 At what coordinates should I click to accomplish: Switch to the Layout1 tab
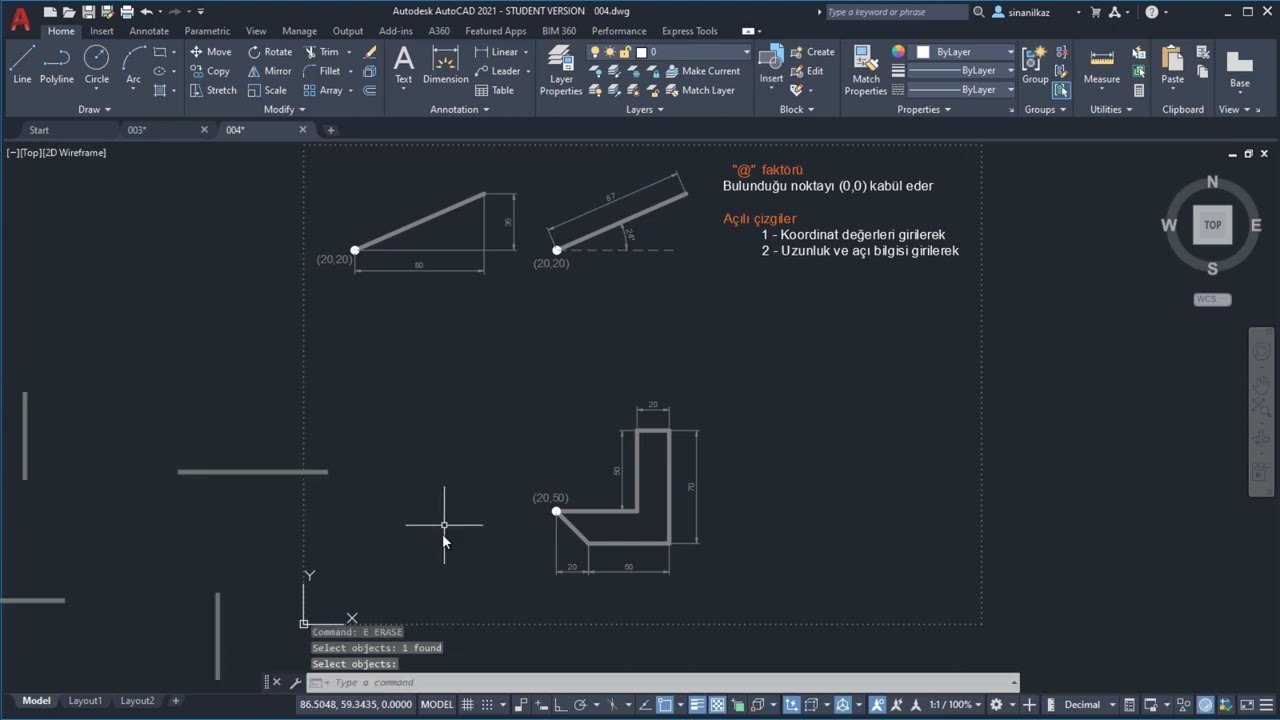(x=85, y=701)
